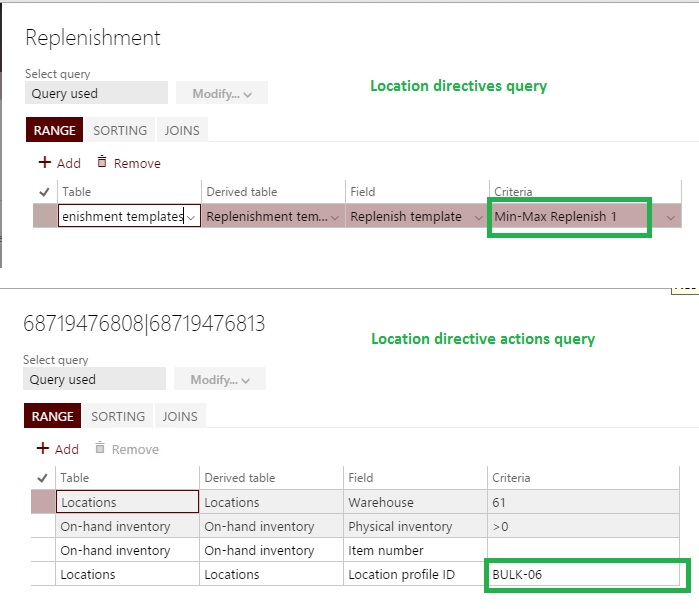Screen dimensions: 699x609
Task: Open the lower Modify... dropdown
Action: (x=220, y=380)
